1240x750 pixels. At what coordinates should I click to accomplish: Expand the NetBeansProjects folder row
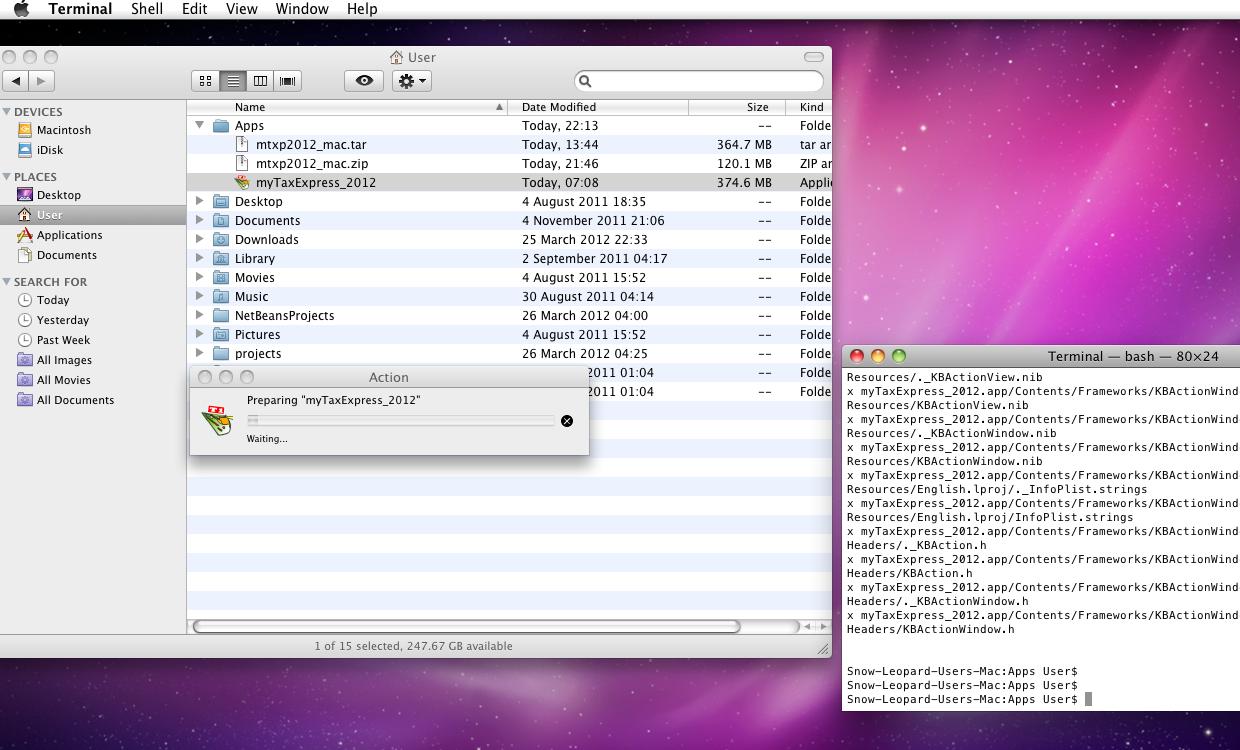[199, 315]
